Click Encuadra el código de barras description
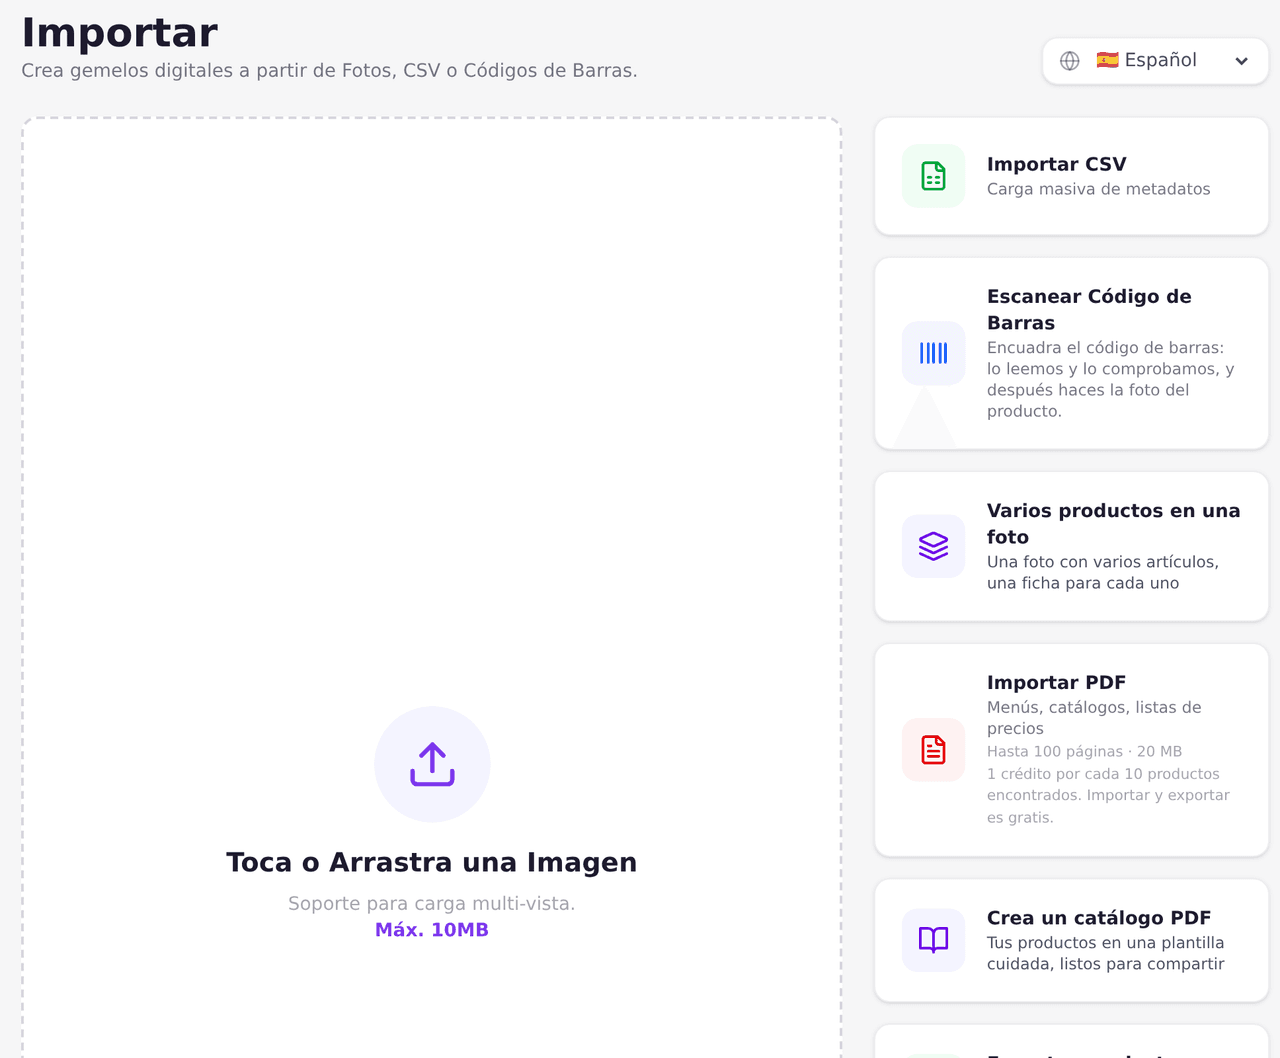The image size is (1280, 1058). 1110,379
